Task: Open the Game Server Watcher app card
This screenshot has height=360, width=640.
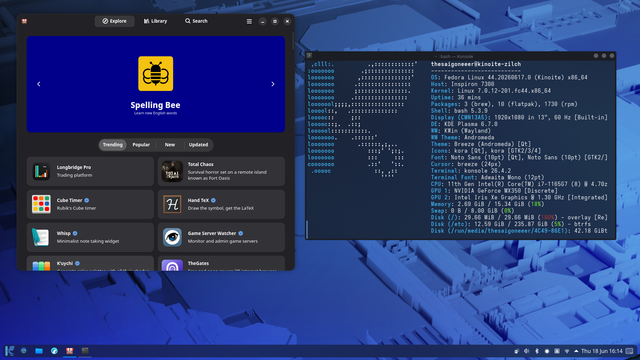Action: tap(221, 237)
